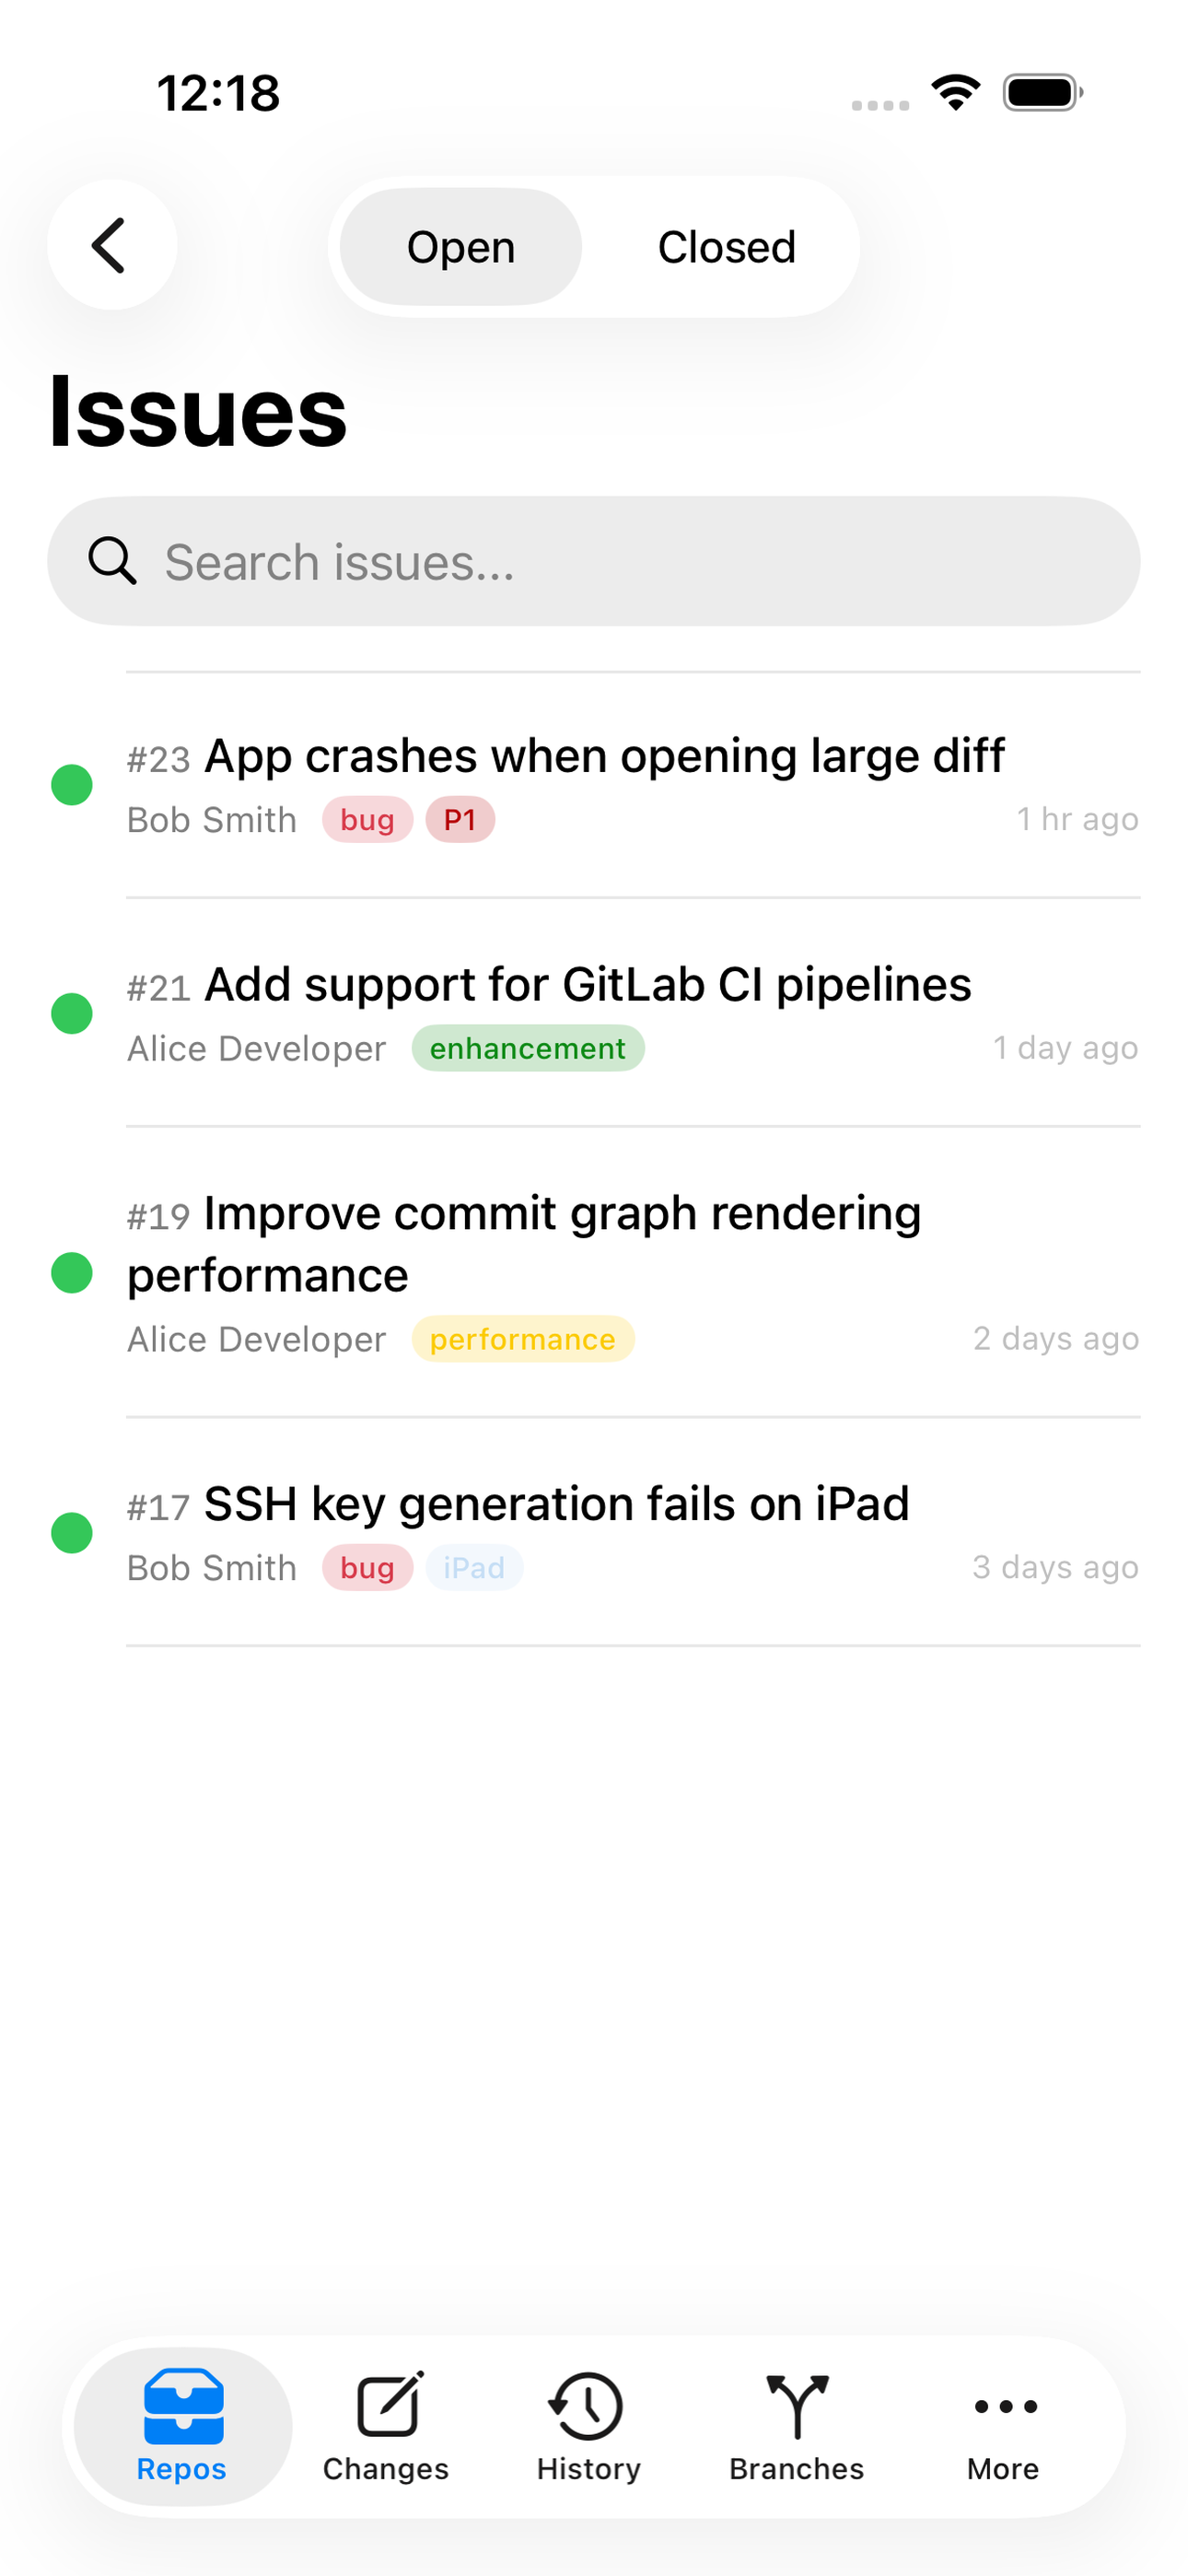
Task: Click the green status dot of issue #23
Action: pos(72,785)
